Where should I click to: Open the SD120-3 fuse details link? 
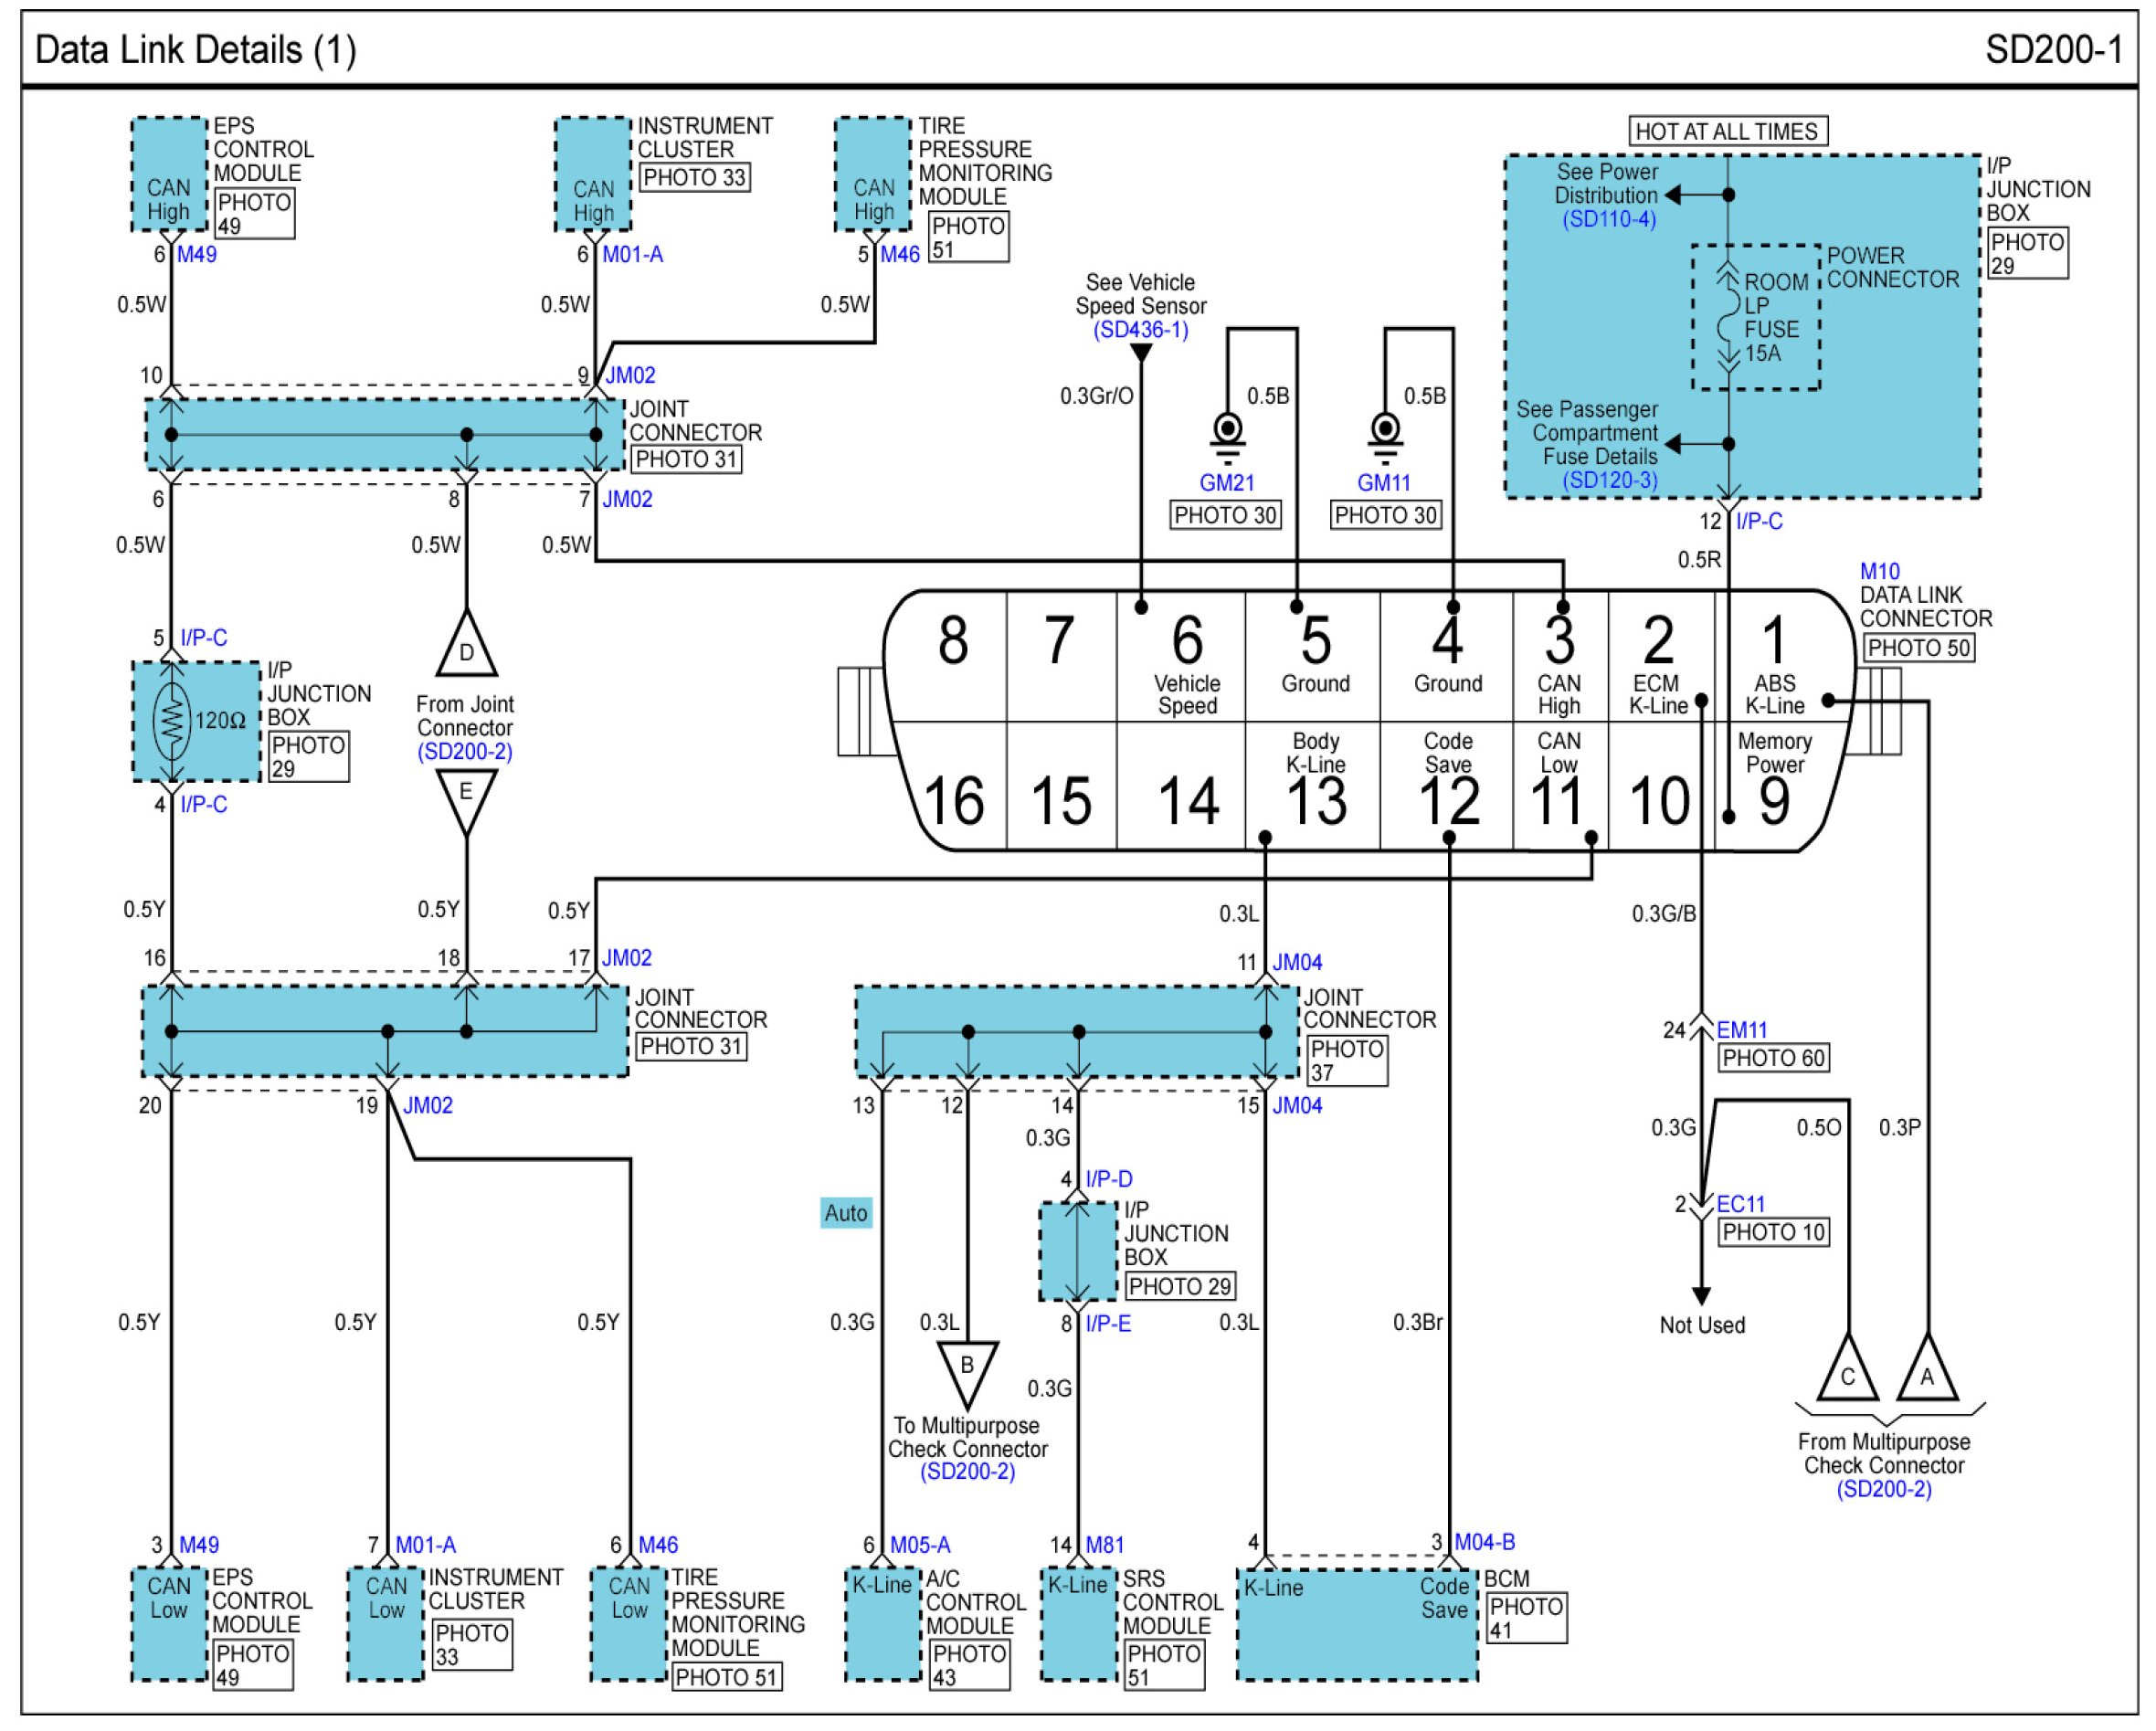pyautogui.click(x=1610, y=481)
